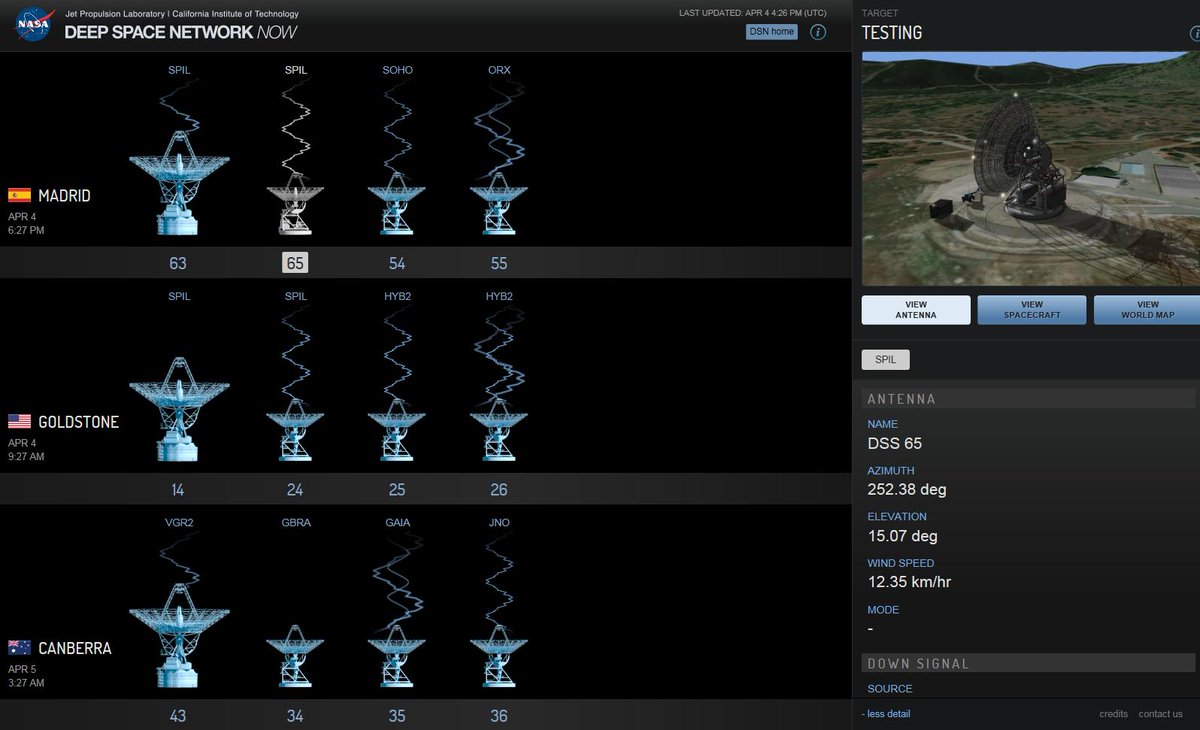Click the GAIA spacecraft label

coord(397,522)
